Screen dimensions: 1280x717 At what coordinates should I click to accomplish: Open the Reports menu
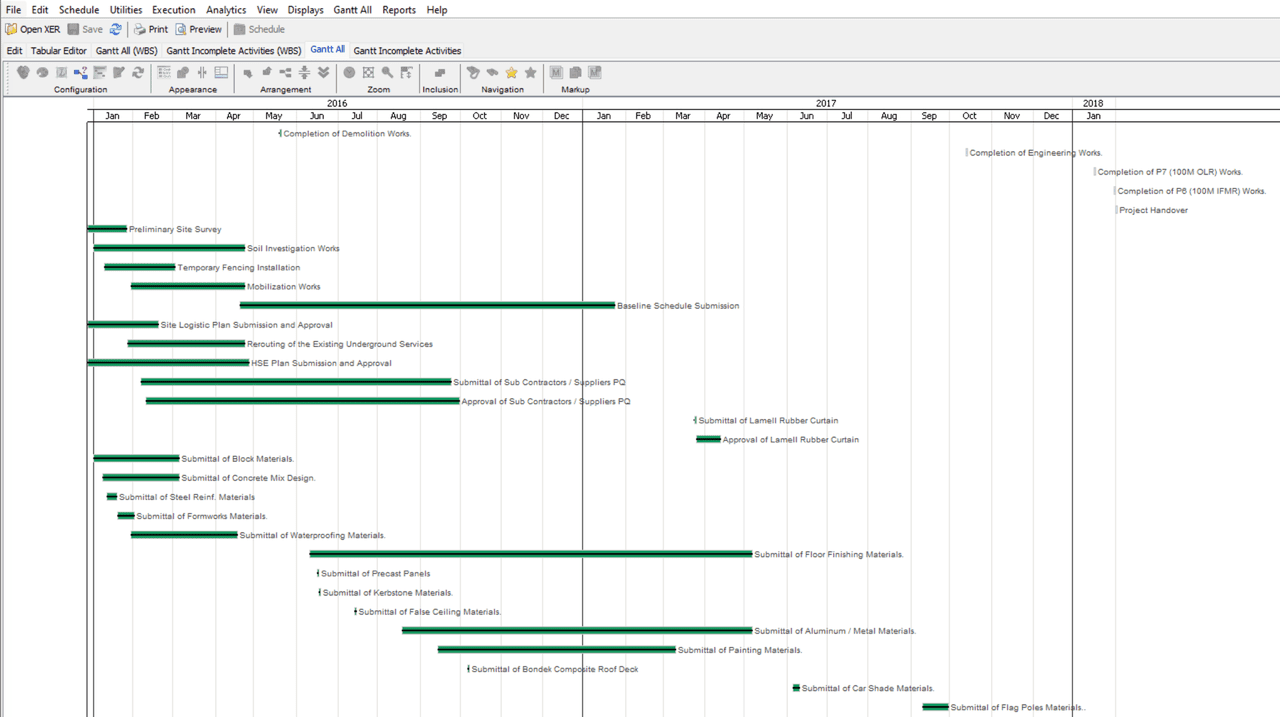399,9
